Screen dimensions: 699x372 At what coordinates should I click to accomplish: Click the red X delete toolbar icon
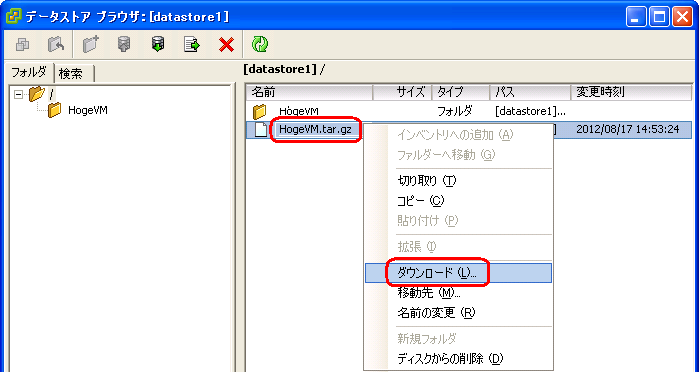pyautogui.click(x=226, y=45)
